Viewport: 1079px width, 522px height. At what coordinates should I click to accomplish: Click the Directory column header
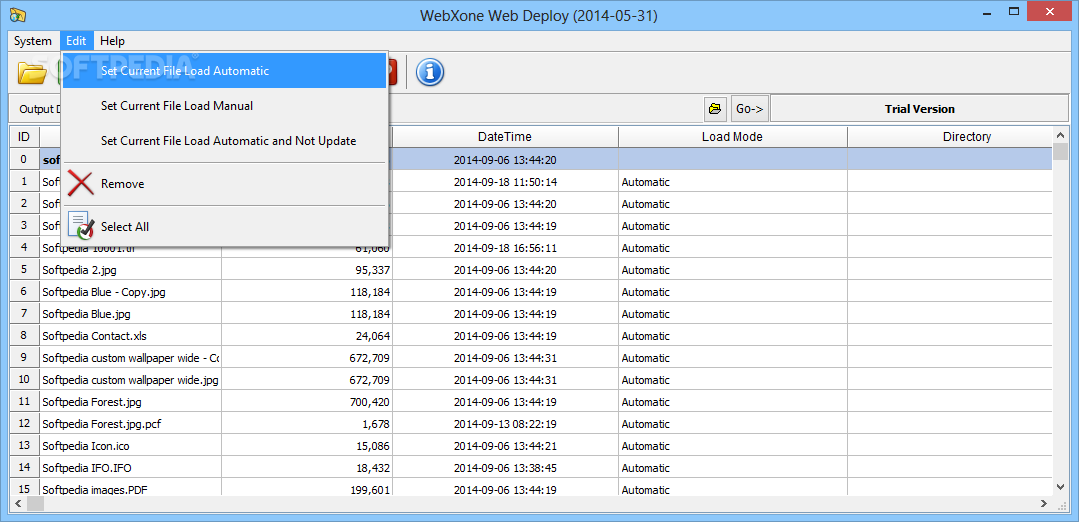point(950,137)
